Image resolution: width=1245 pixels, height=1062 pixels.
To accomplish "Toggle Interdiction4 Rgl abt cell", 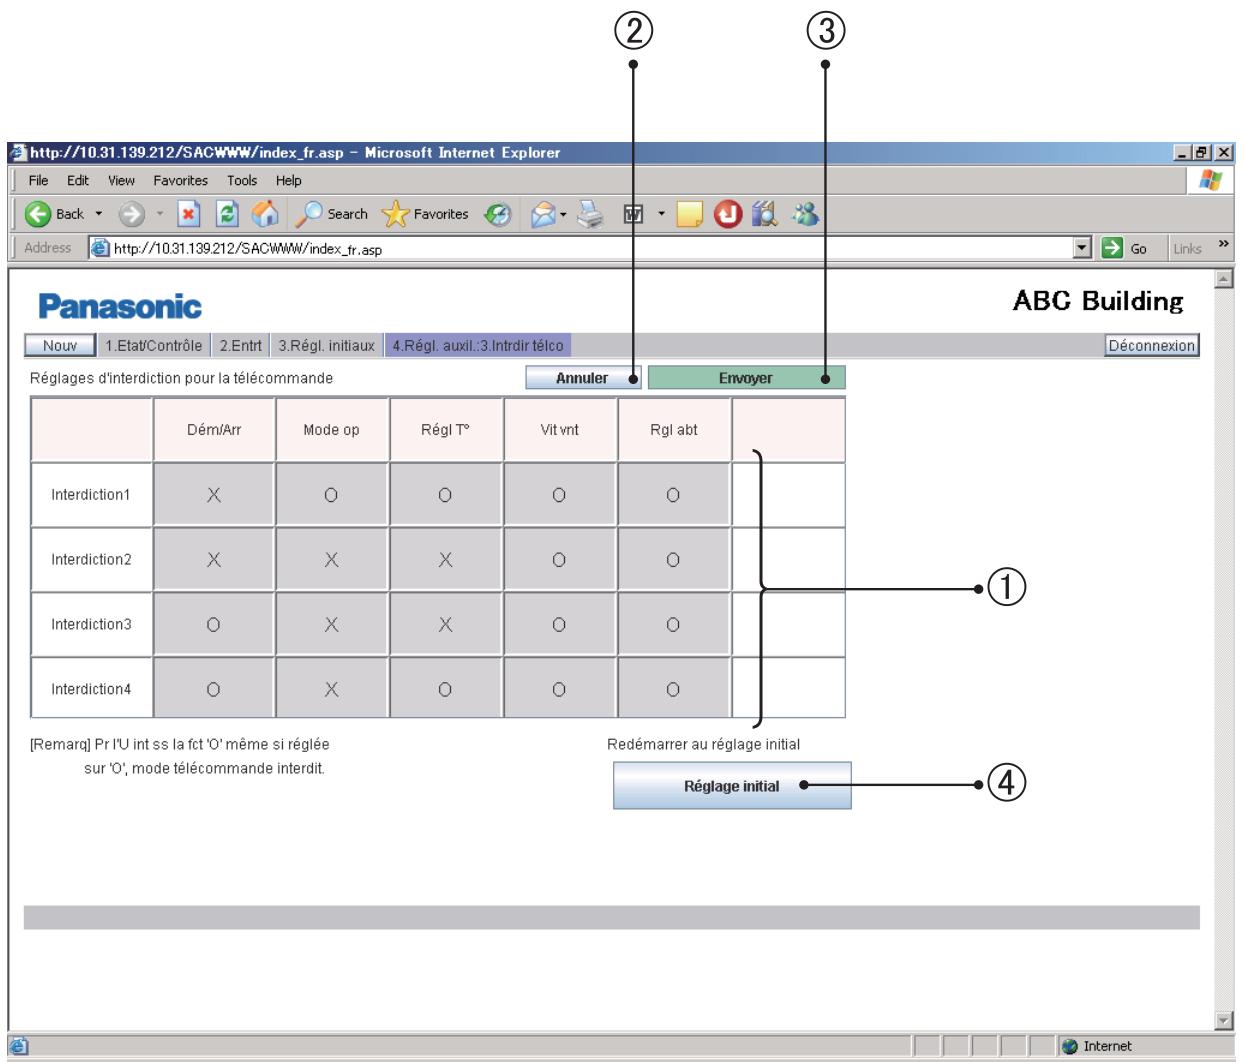I will pos(674,689).
